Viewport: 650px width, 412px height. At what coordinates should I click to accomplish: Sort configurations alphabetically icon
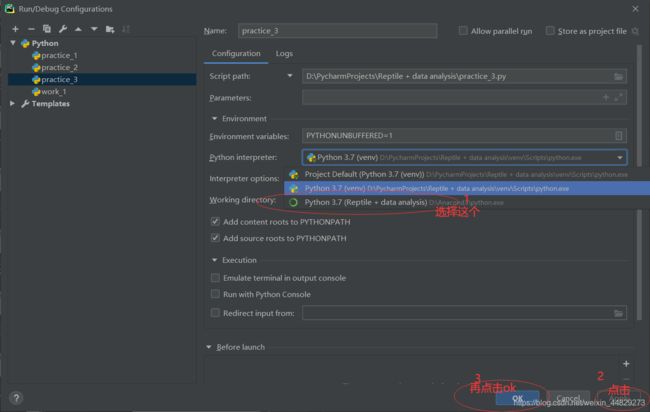[126, 29]
